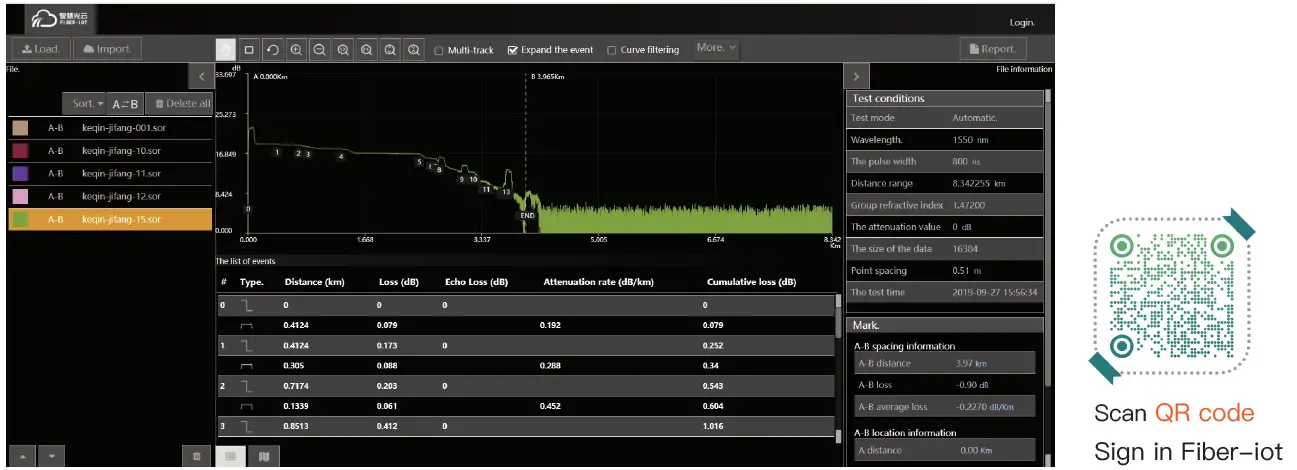Enable Curve filtering checkbox
The image size is (1297, 470).
tap(612, 50)
